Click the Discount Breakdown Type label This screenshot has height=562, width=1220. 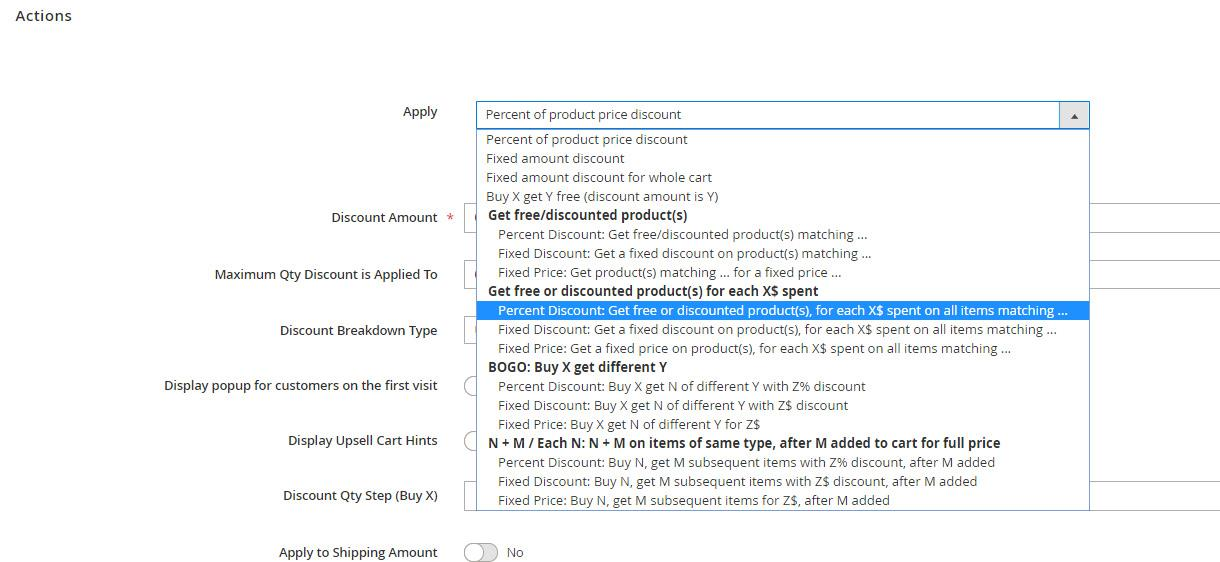358,330
